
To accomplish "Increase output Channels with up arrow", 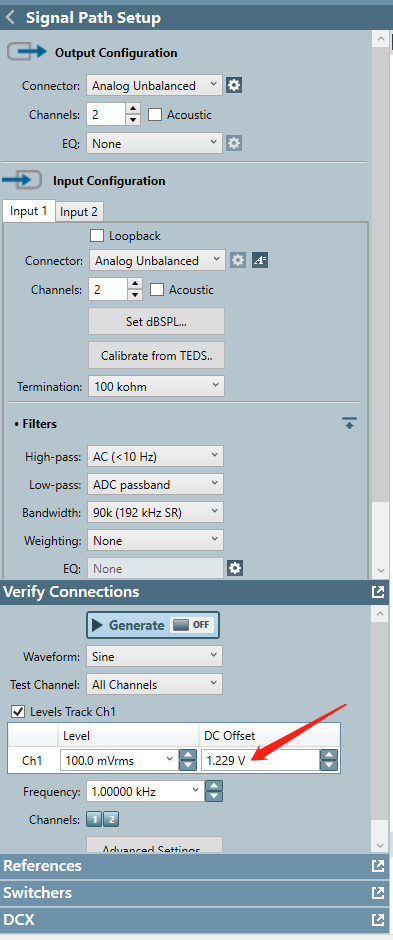I will tap(133, 109).
